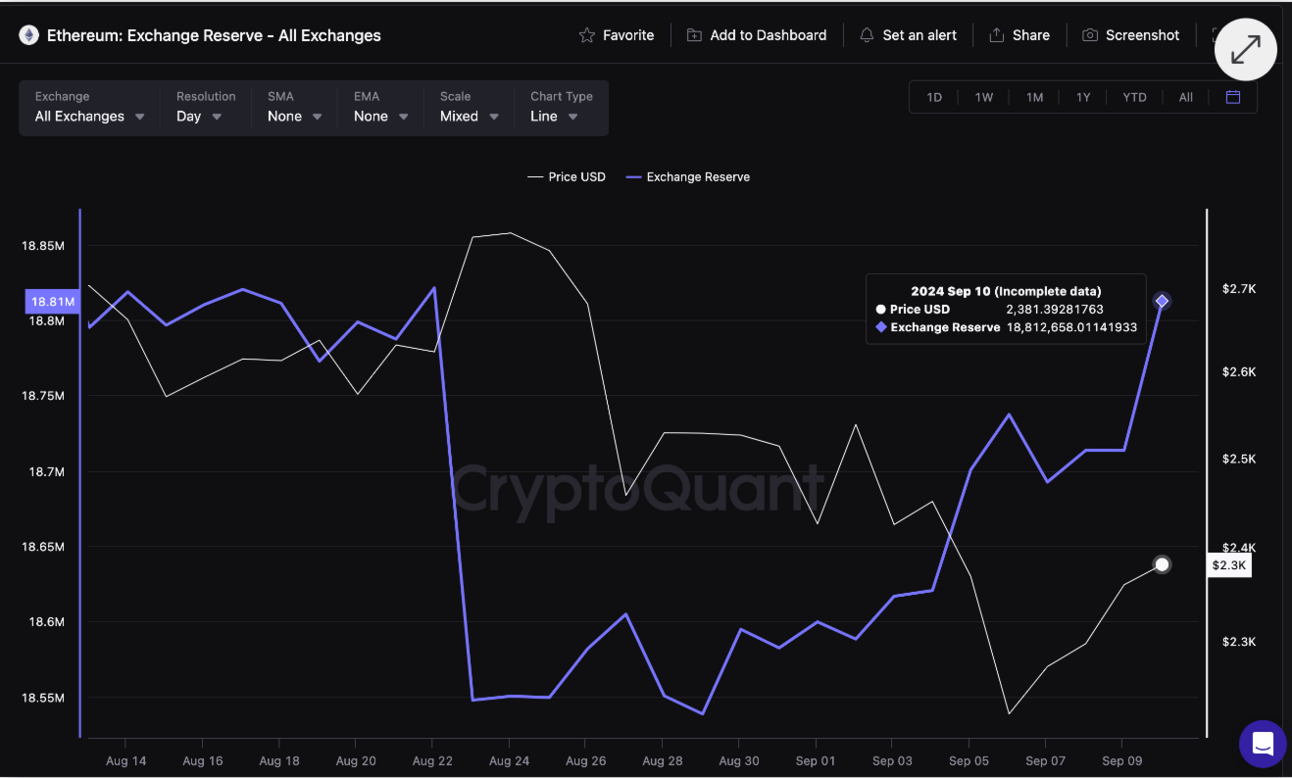Open the calendar date range picker
The height and width of the screenshot is (778, 1292).
(x=1233, y=97)
